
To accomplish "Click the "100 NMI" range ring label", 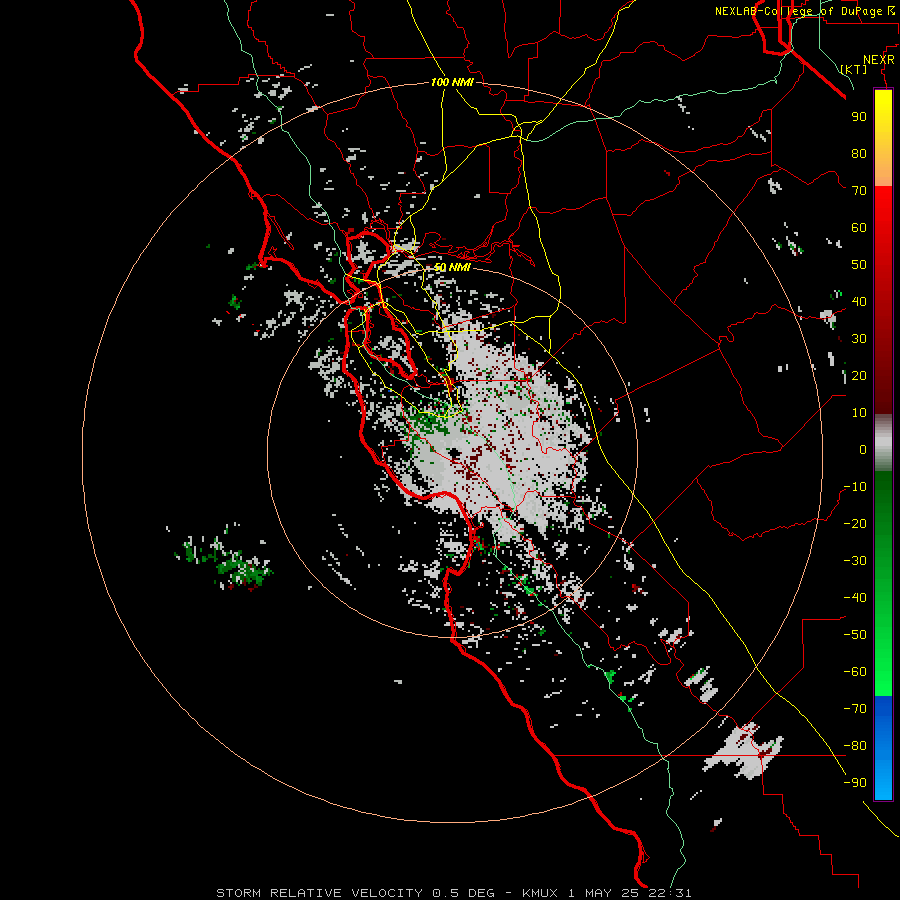I will (452, 82).
